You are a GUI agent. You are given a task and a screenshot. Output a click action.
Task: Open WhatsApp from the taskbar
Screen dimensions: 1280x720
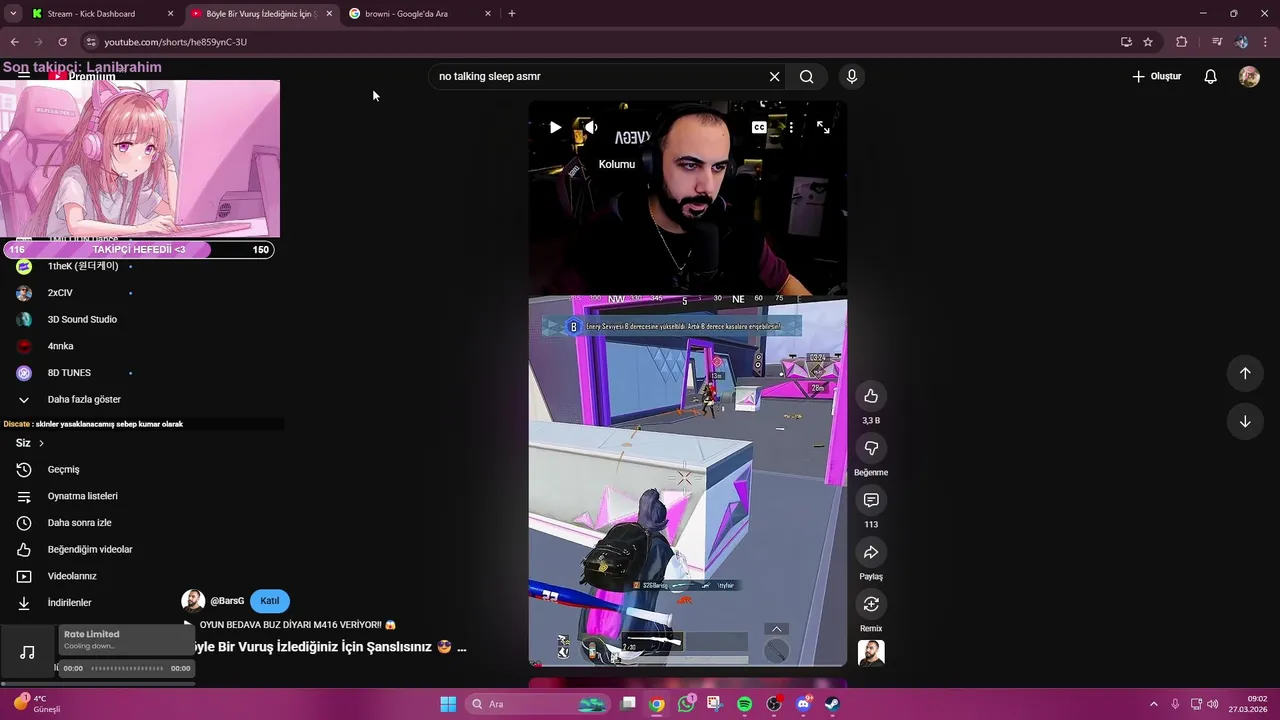click(x=686, y=704)
